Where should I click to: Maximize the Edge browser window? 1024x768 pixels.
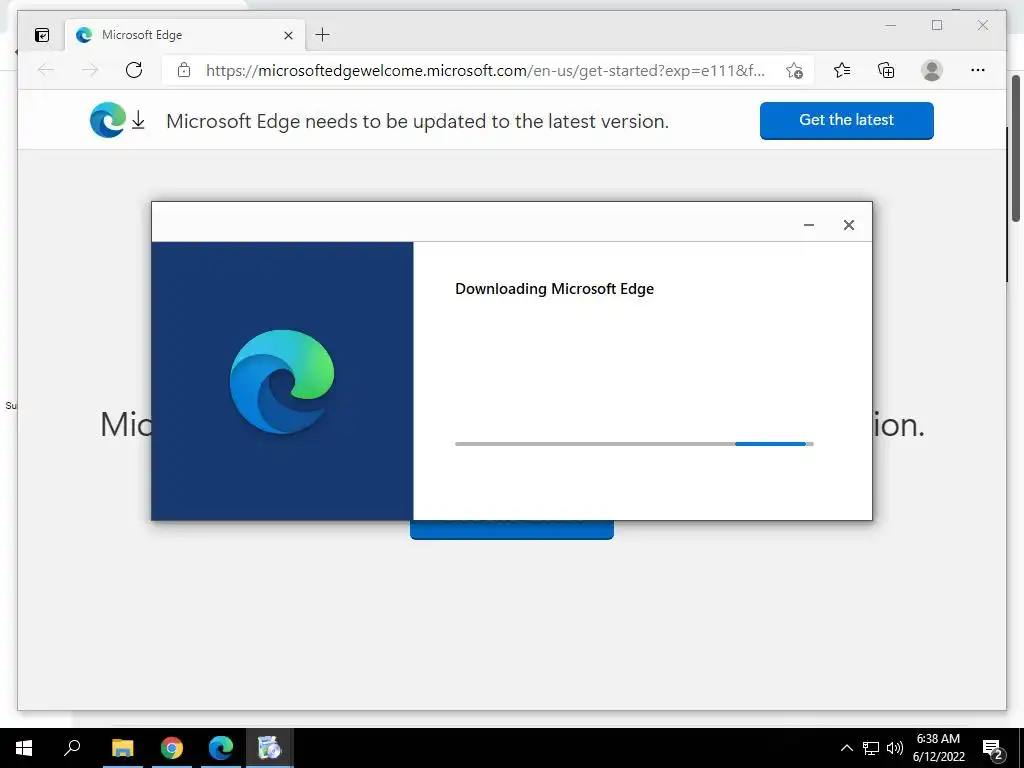coord(937,25)
